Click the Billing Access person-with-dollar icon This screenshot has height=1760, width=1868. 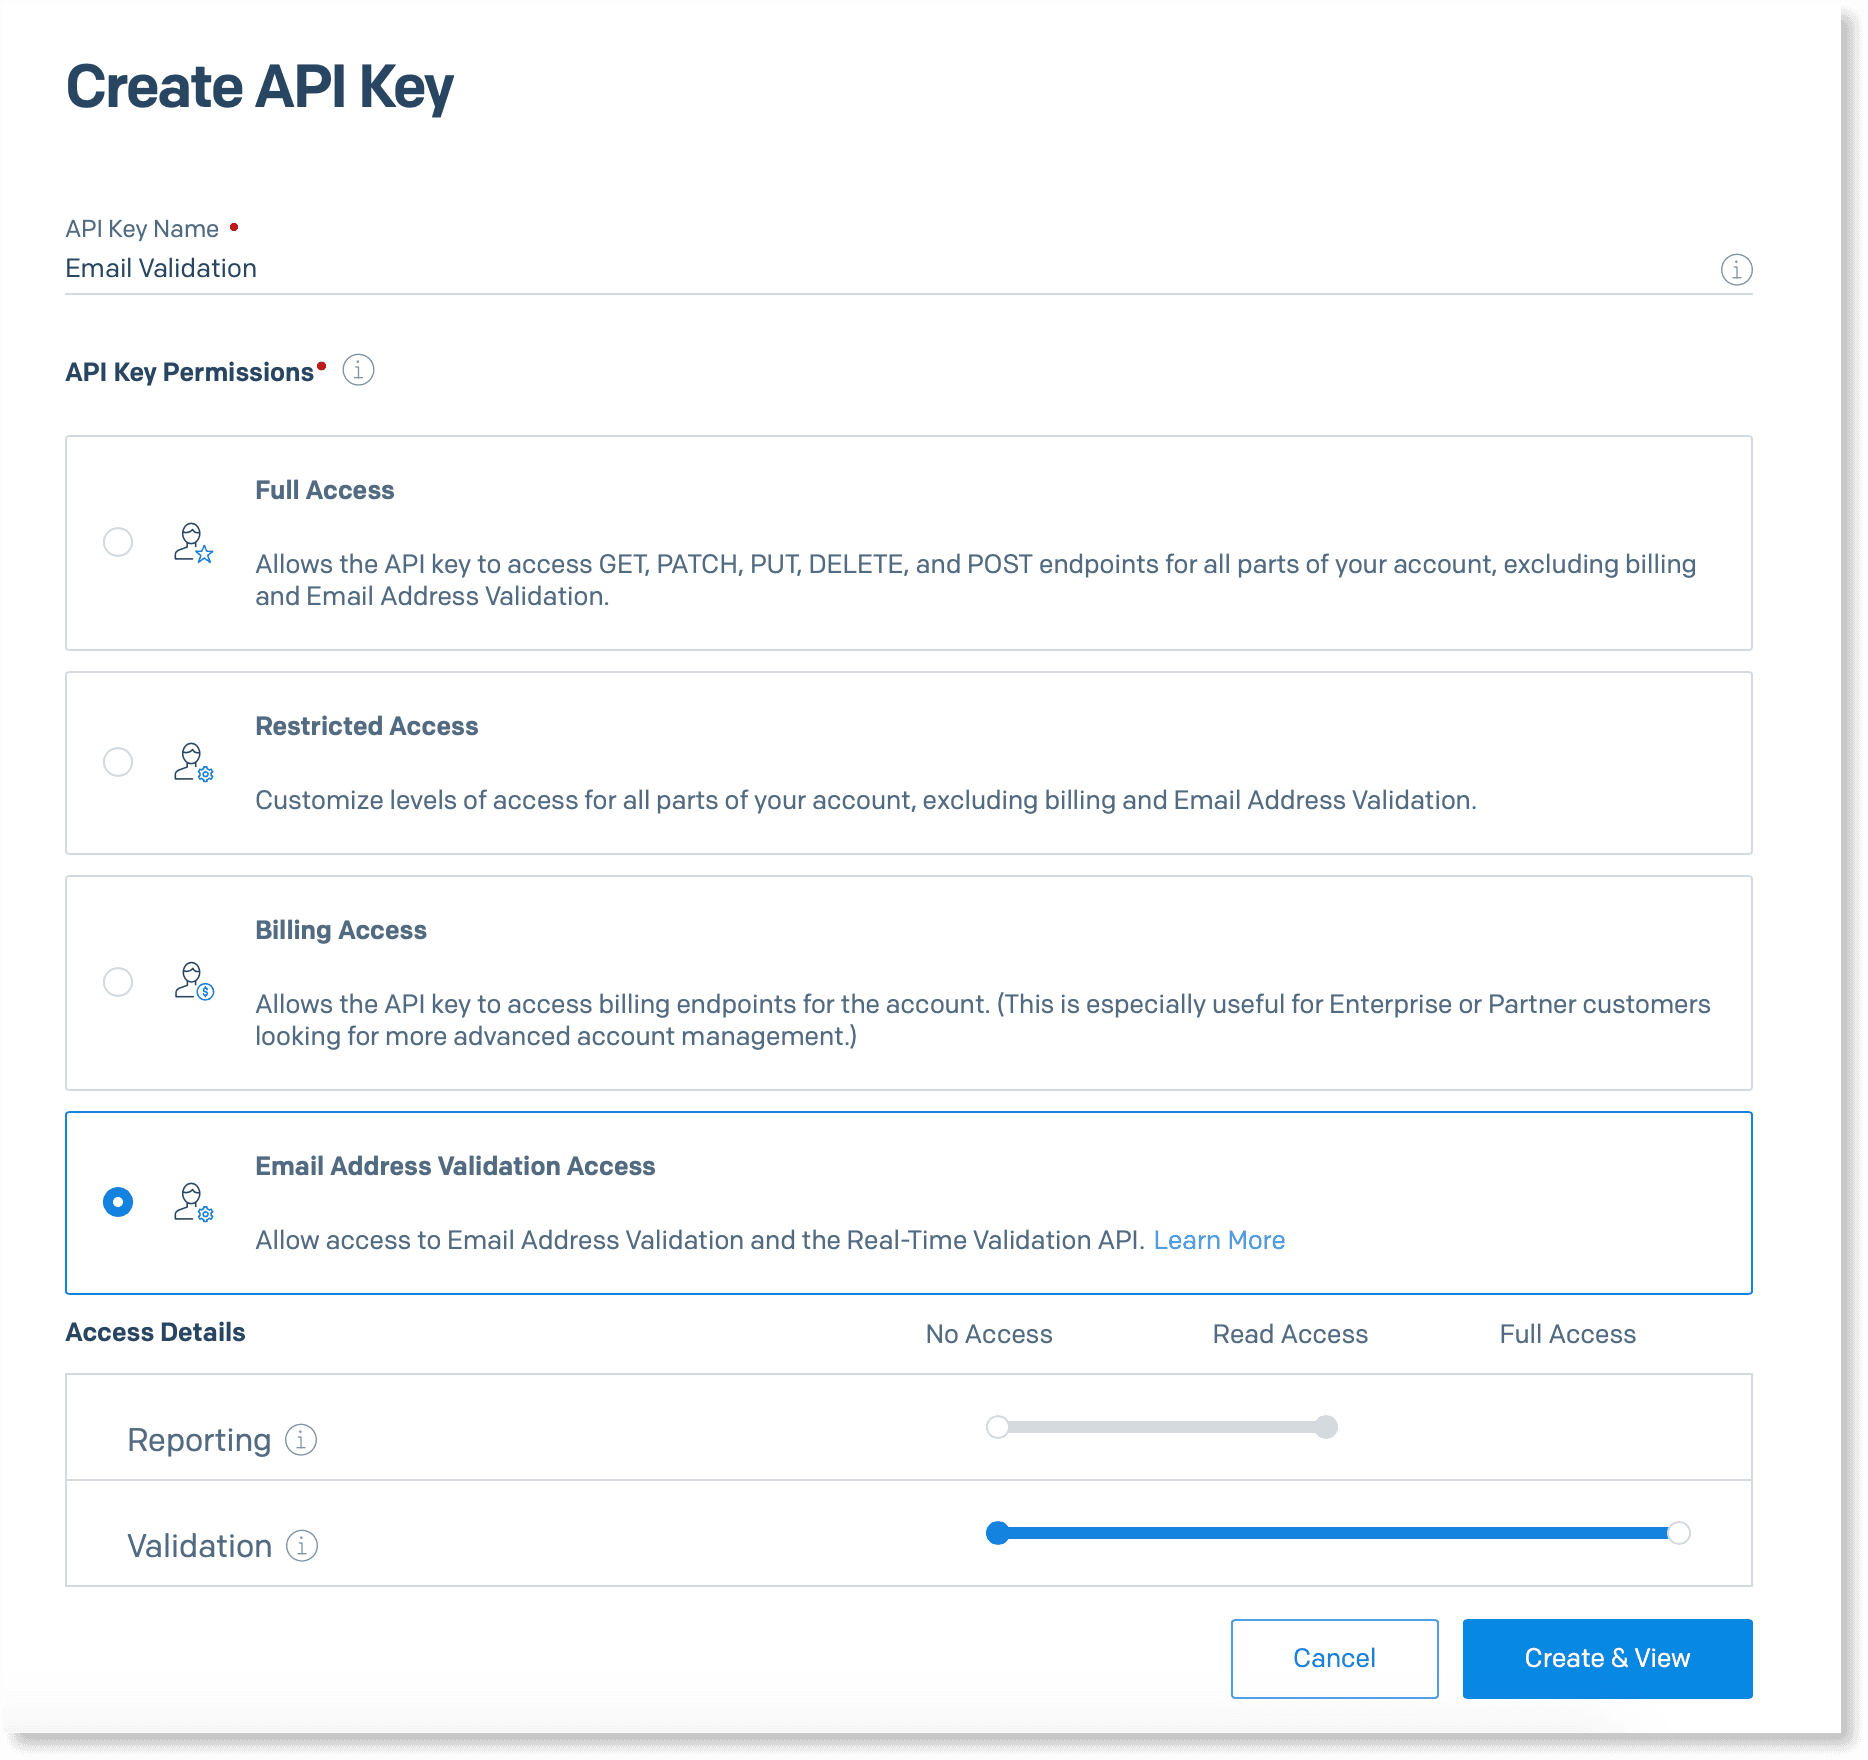193,985
